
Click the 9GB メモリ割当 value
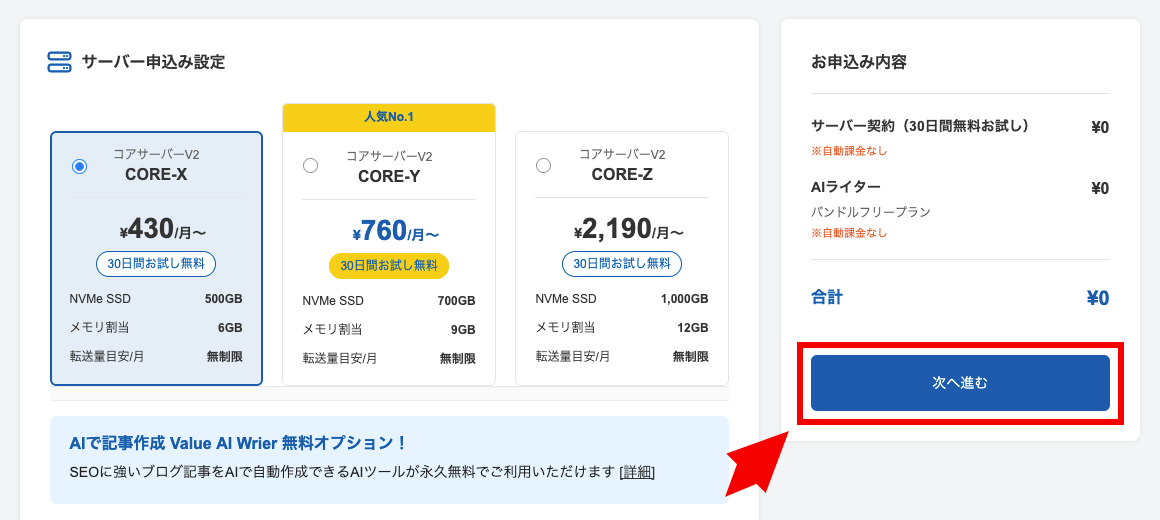463,330
